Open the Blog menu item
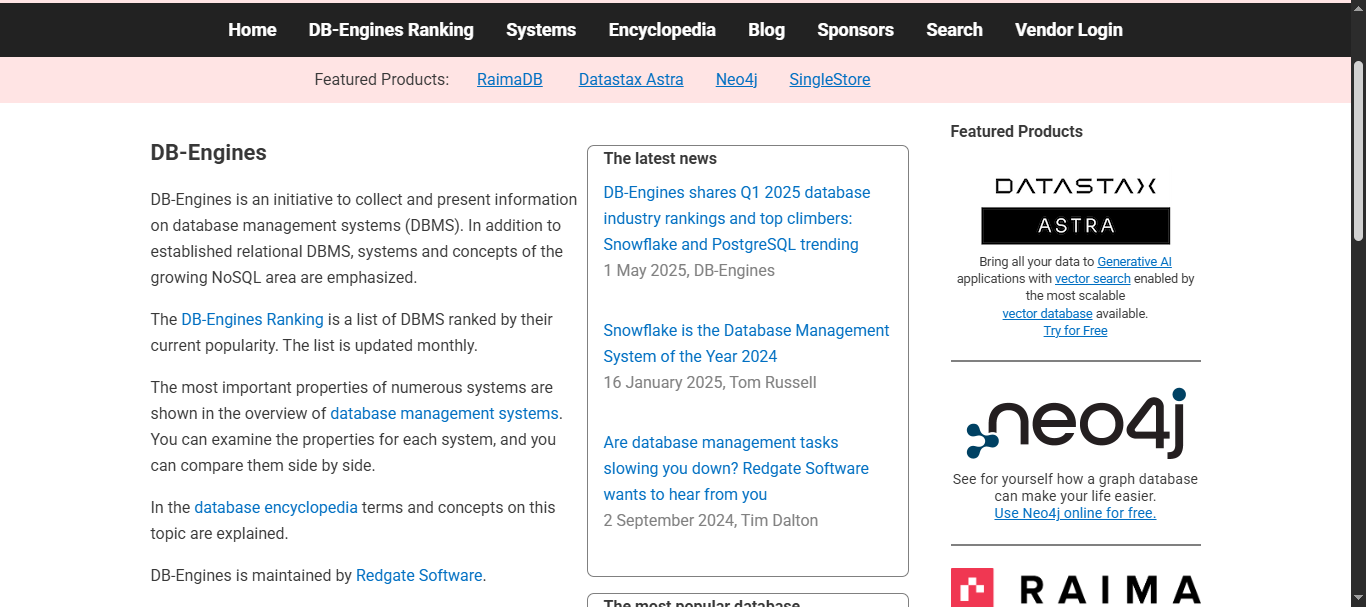 tap(766, 30)
